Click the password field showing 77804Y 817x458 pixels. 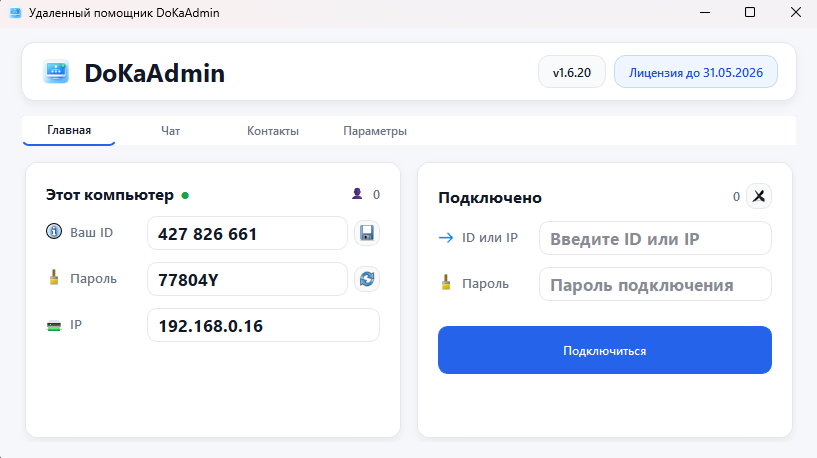coord(247,279)
